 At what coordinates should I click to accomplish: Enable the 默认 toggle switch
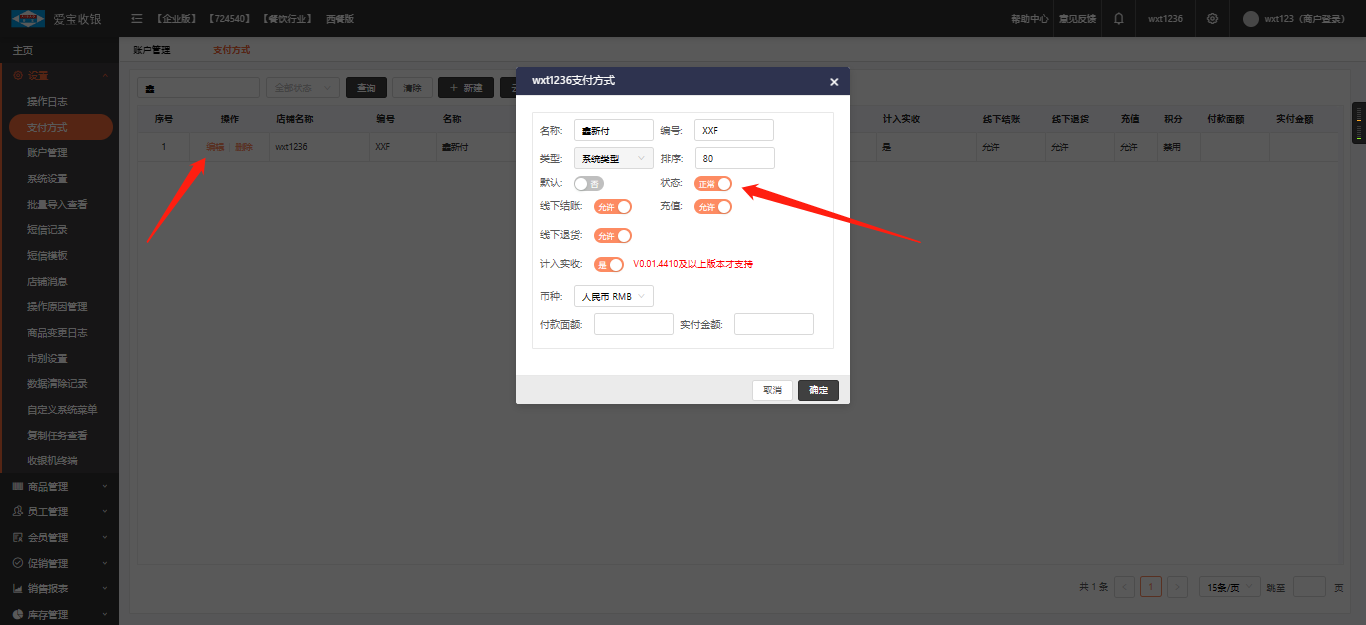tap(588, 184)
